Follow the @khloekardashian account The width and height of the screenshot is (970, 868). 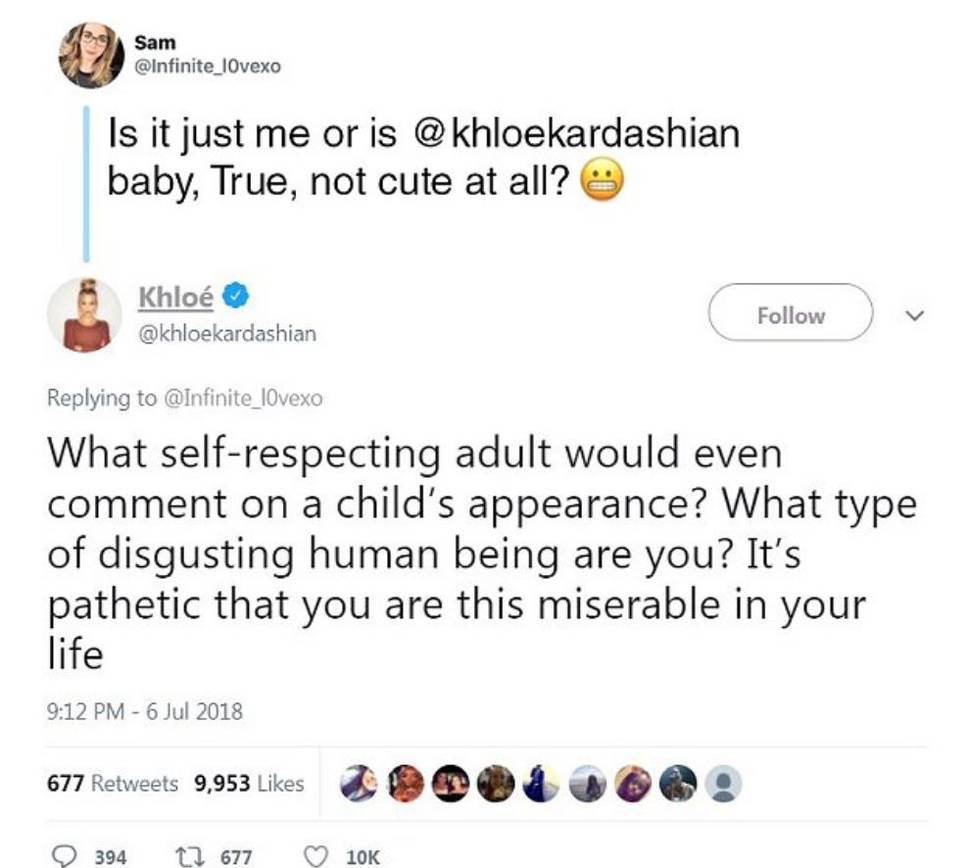click(790, 313)
